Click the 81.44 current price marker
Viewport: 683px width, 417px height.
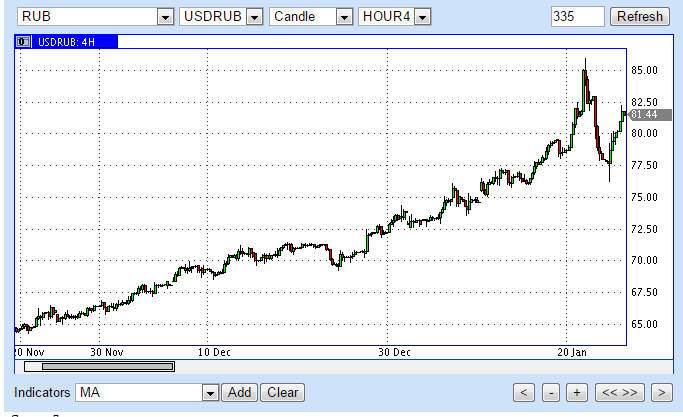[x=649, y=115]
